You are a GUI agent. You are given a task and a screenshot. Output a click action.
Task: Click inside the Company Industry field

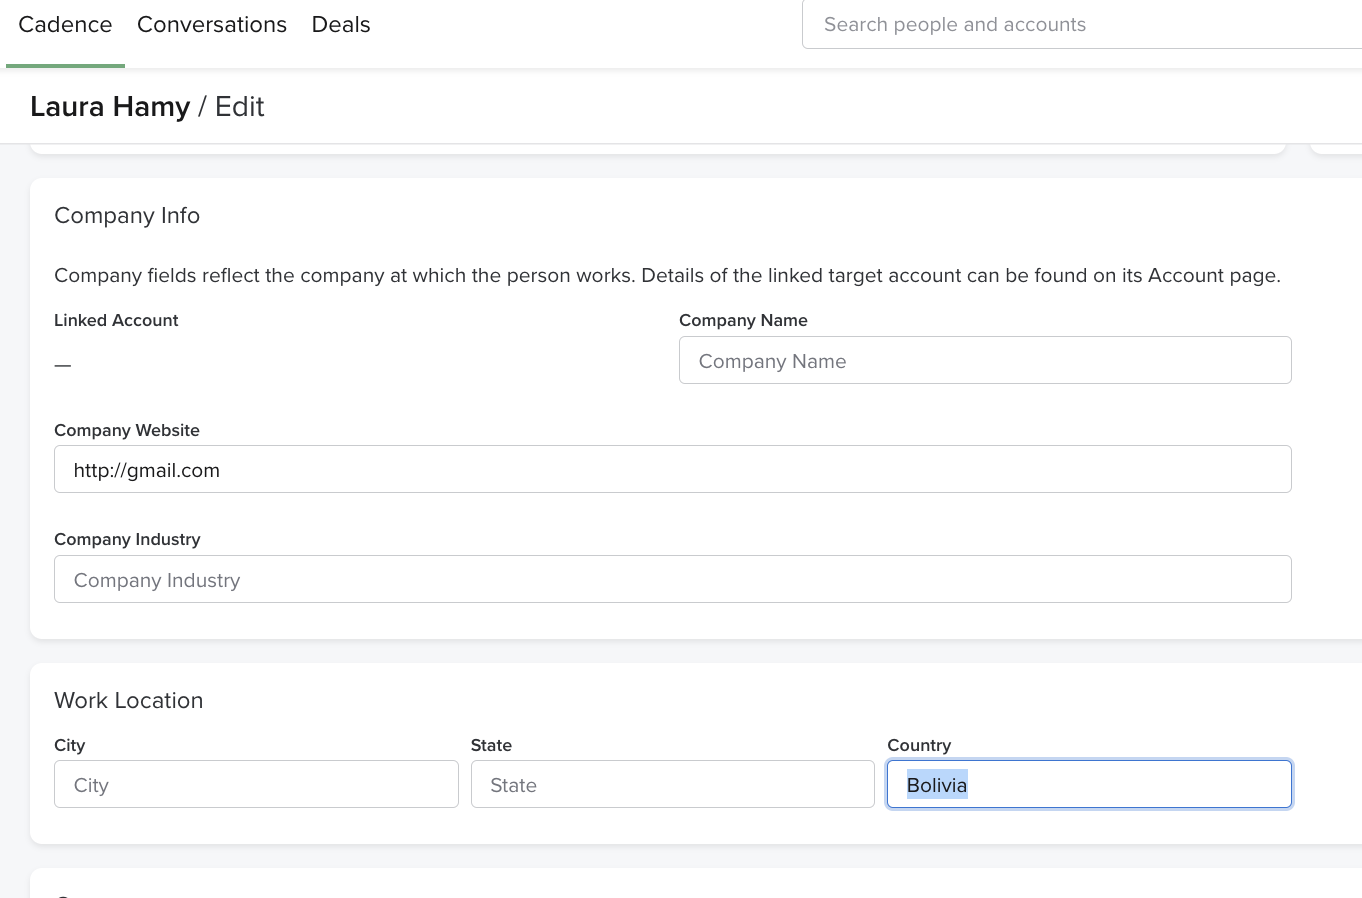[x=672, y=579]
